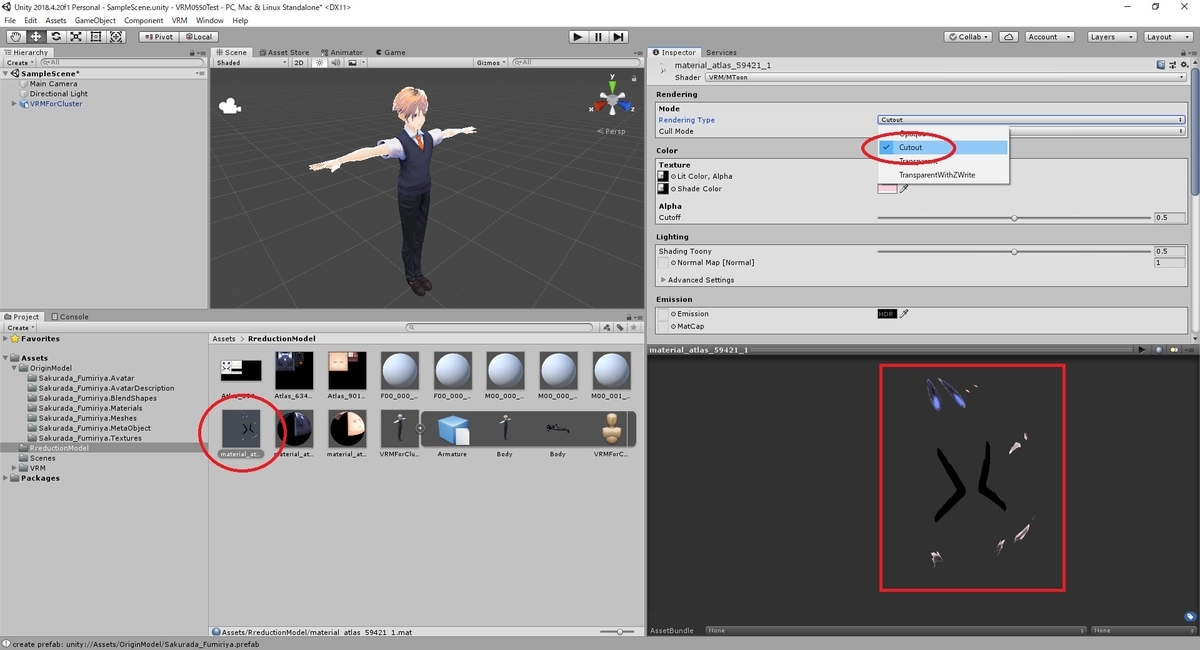
Task: Select Main Camera in Hierarchy
Action: [x=53, y=84]
